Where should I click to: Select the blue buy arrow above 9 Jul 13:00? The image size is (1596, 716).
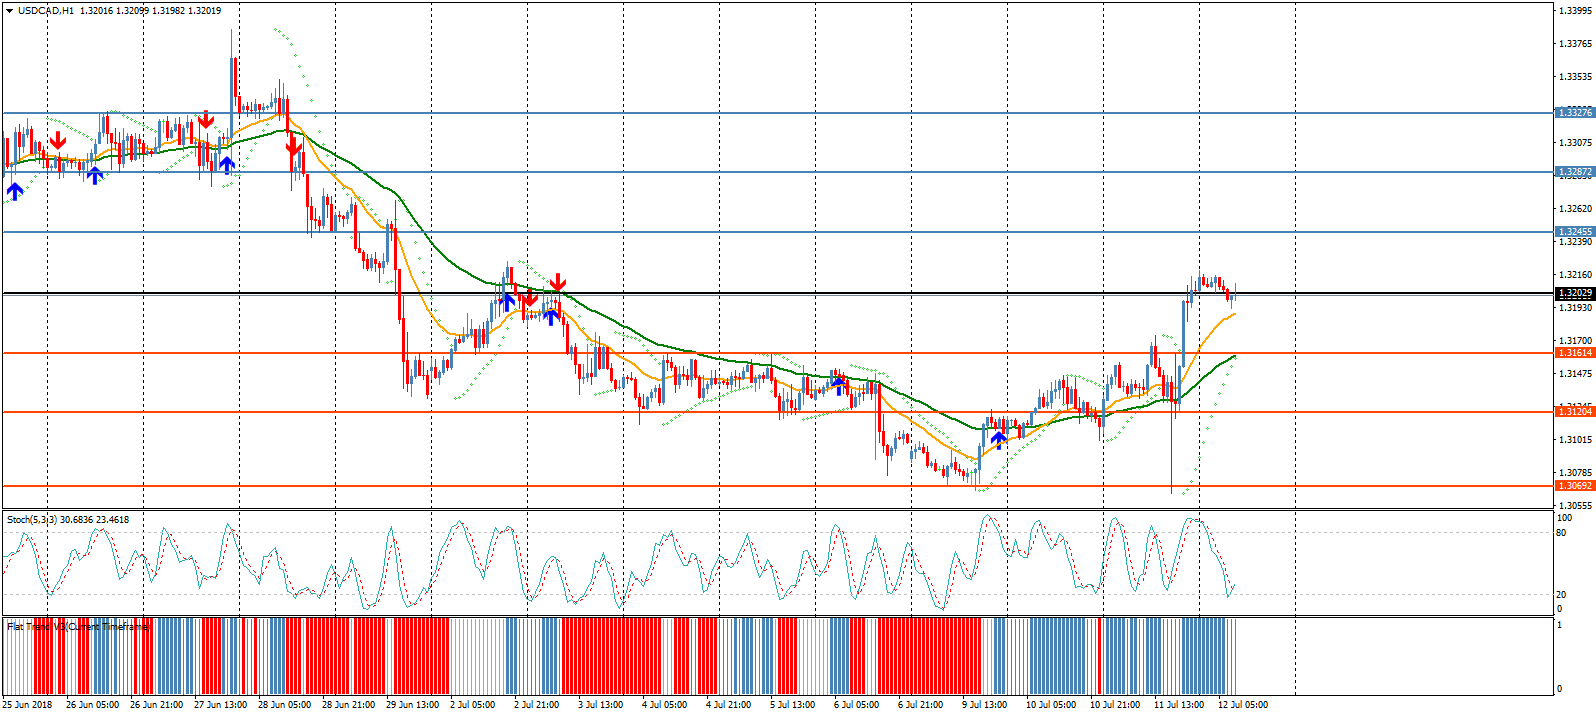pos(998,439)
